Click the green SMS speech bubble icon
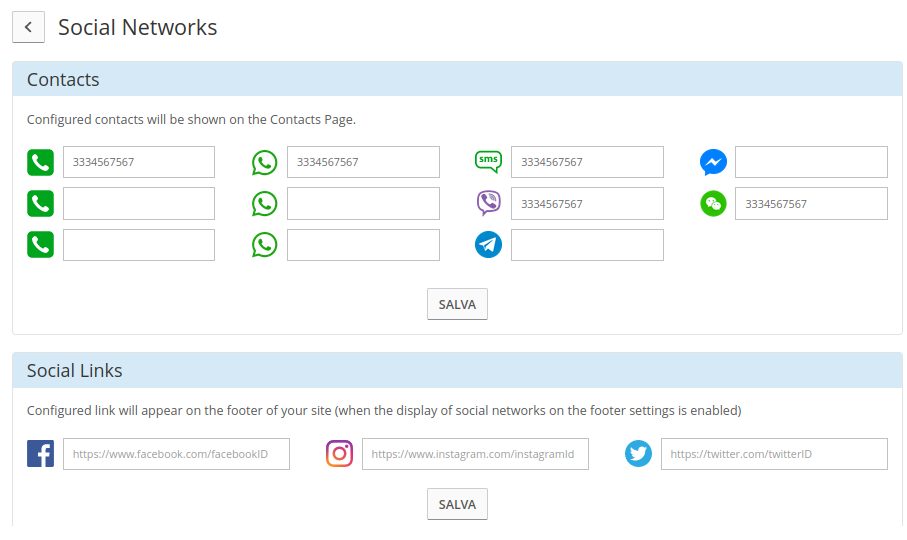The width and height of the screenshot is (907, 540). [488, 162]
